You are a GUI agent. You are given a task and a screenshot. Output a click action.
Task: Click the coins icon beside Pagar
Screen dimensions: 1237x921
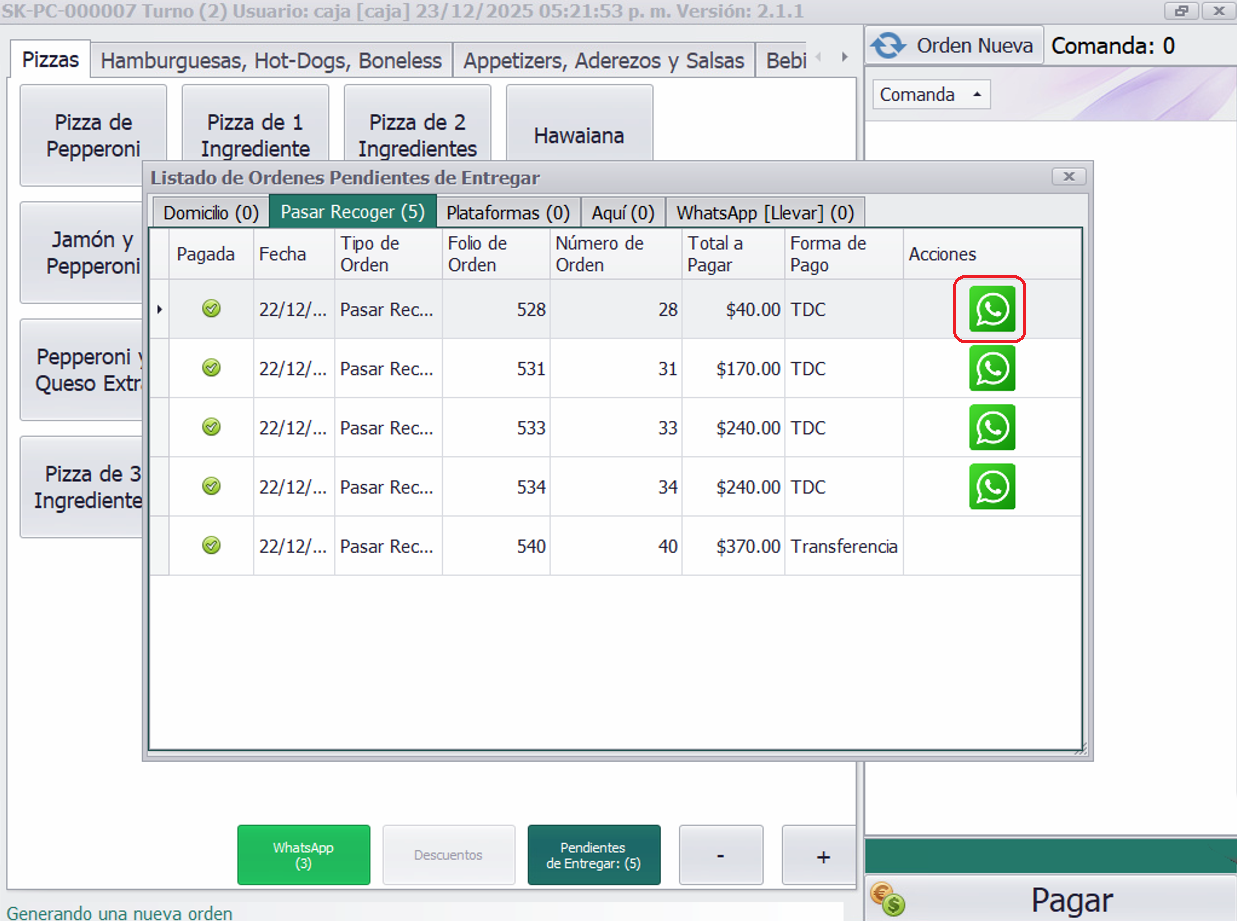(x=886, y=898)
